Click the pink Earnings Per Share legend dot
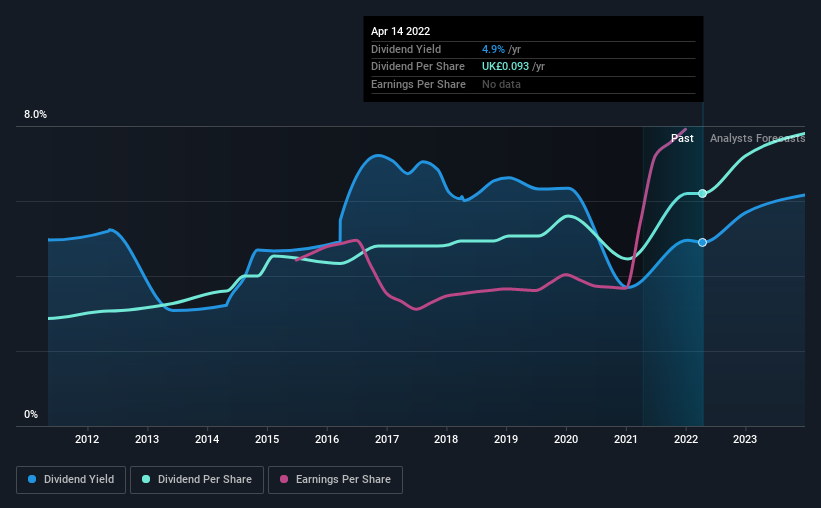The image size is (821, 508). [x=284, y=479]
